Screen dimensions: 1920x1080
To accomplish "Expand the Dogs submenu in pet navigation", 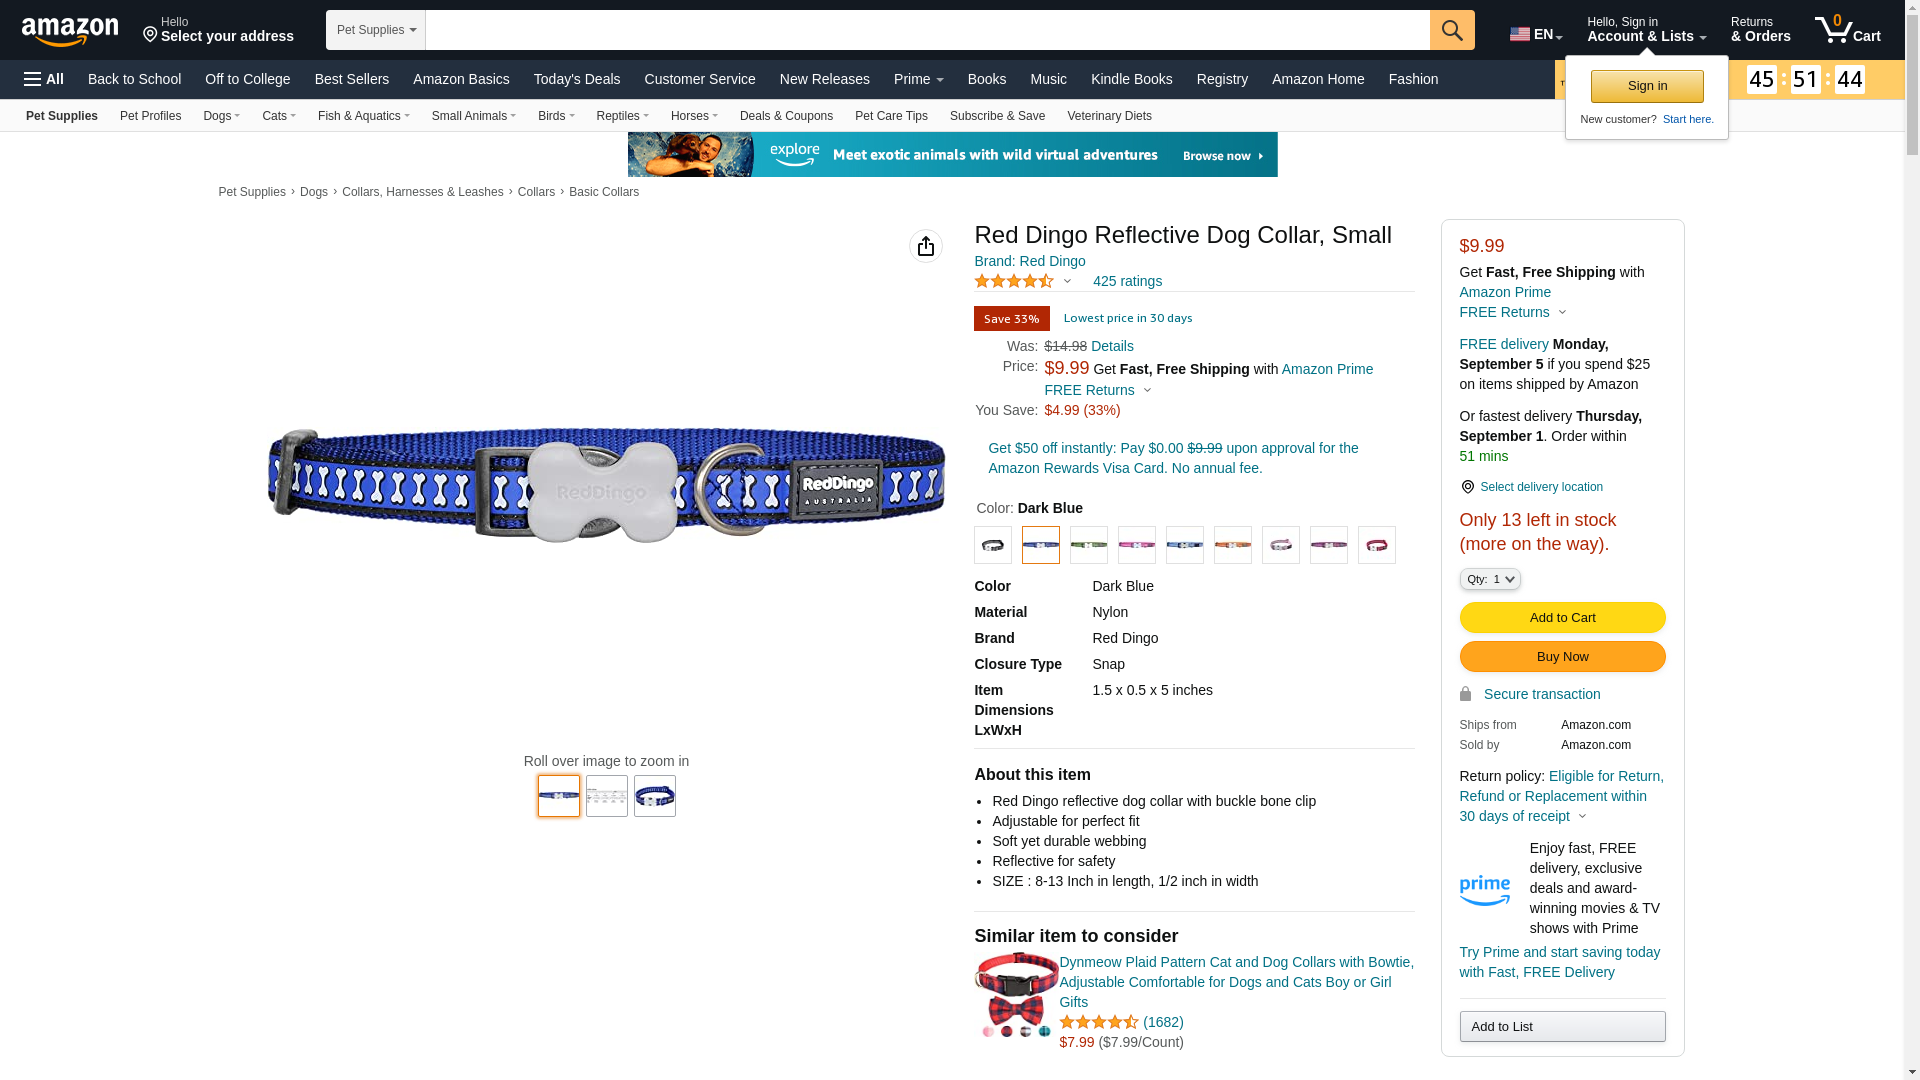I will pos(221,116).
